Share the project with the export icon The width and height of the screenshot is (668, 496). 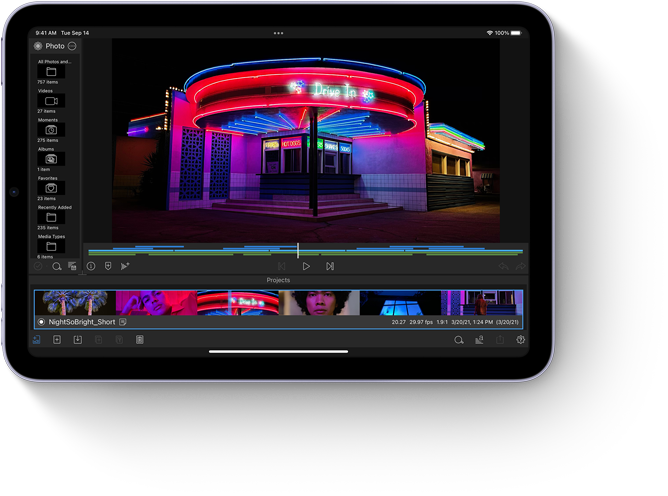pyautogui.click(x=500, y=340)
